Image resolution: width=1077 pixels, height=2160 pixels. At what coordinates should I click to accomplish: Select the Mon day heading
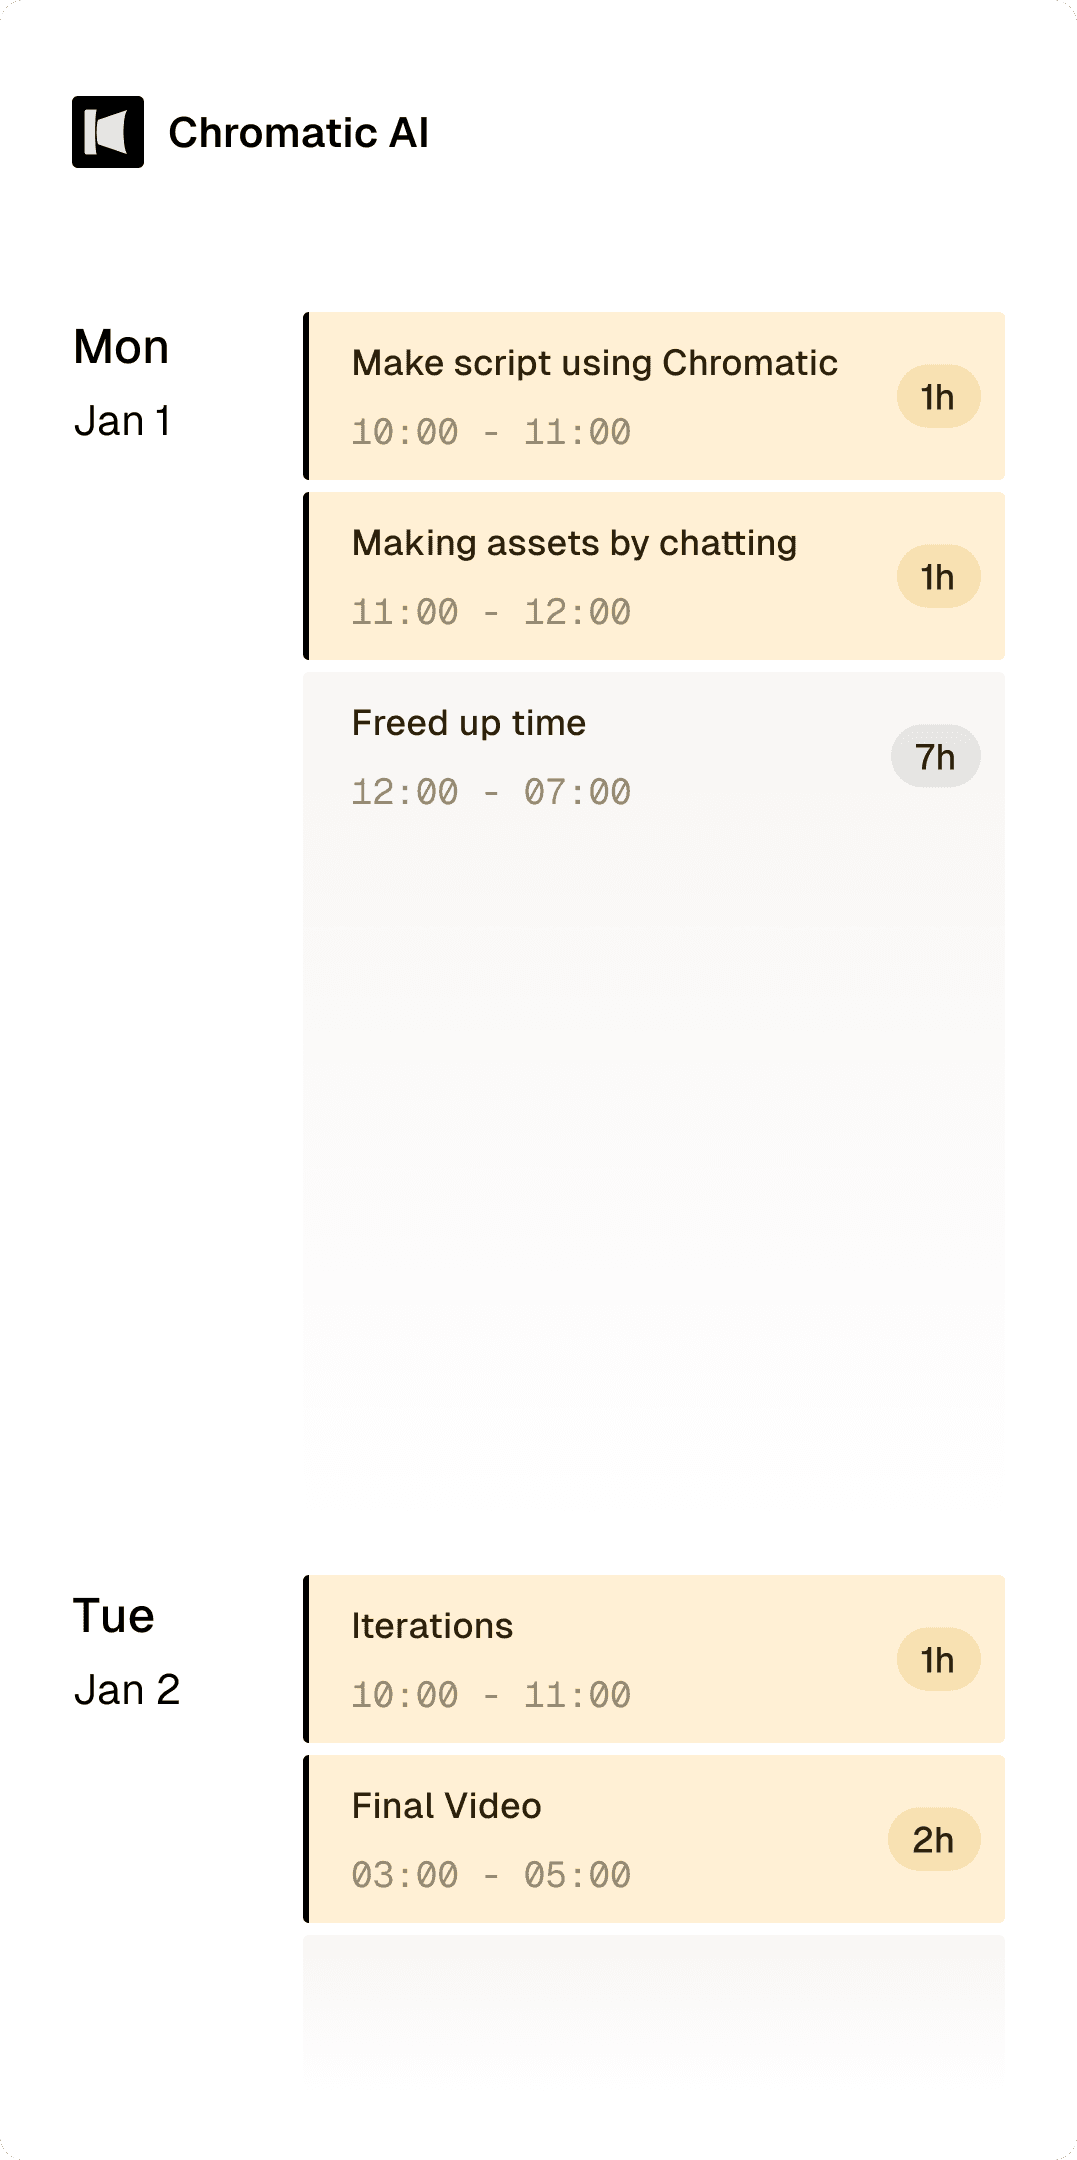(x=121, y=348)
